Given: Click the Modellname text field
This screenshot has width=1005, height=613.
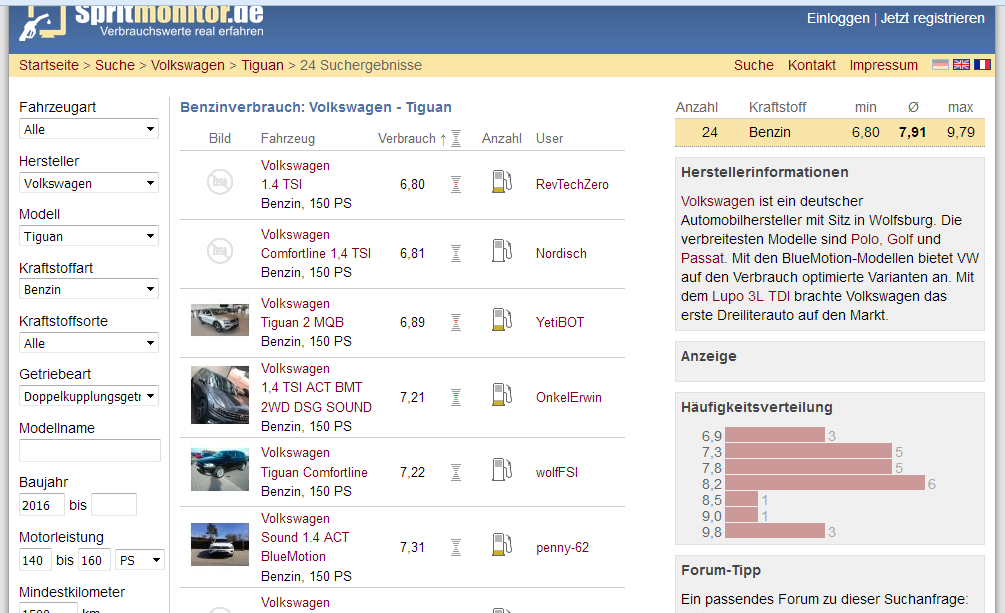Looking at the screenshot, I should (x=90, y=451).
